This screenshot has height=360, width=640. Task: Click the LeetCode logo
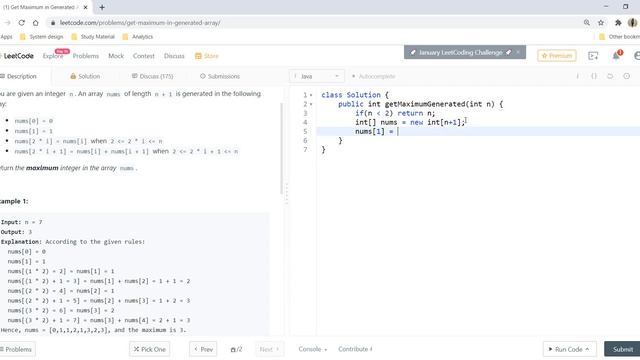pyautogui.click(x=18, y=56)
